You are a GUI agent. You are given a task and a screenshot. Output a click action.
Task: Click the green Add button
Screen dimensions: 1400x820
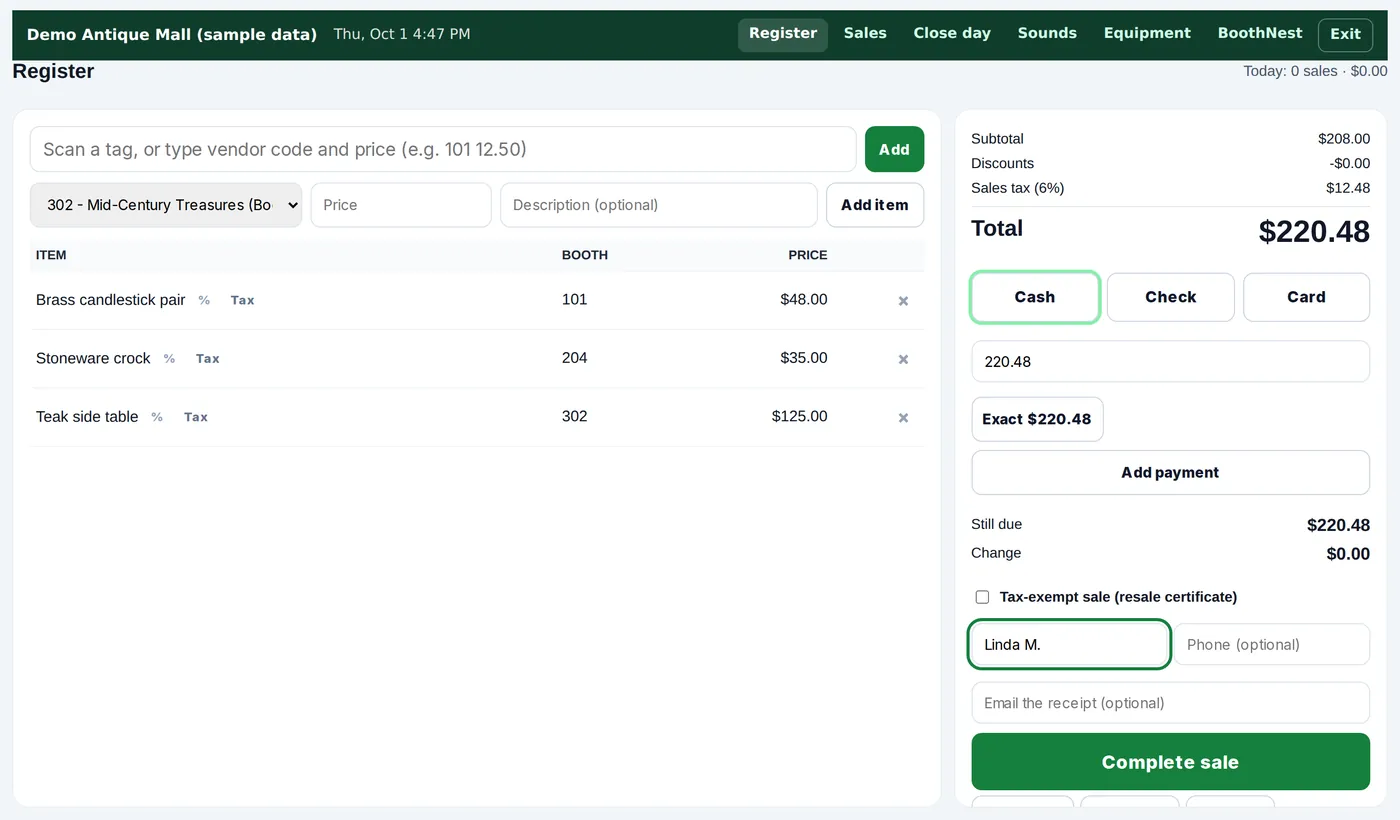coord(894,149)
